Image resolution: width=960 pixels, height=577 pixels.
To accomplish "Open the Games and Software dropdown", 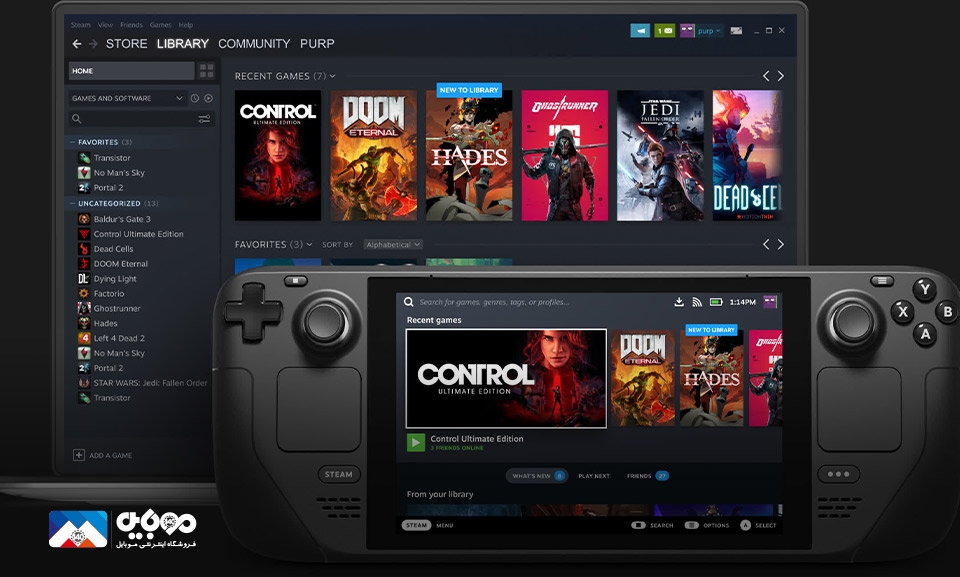I will tap(127, 98).
